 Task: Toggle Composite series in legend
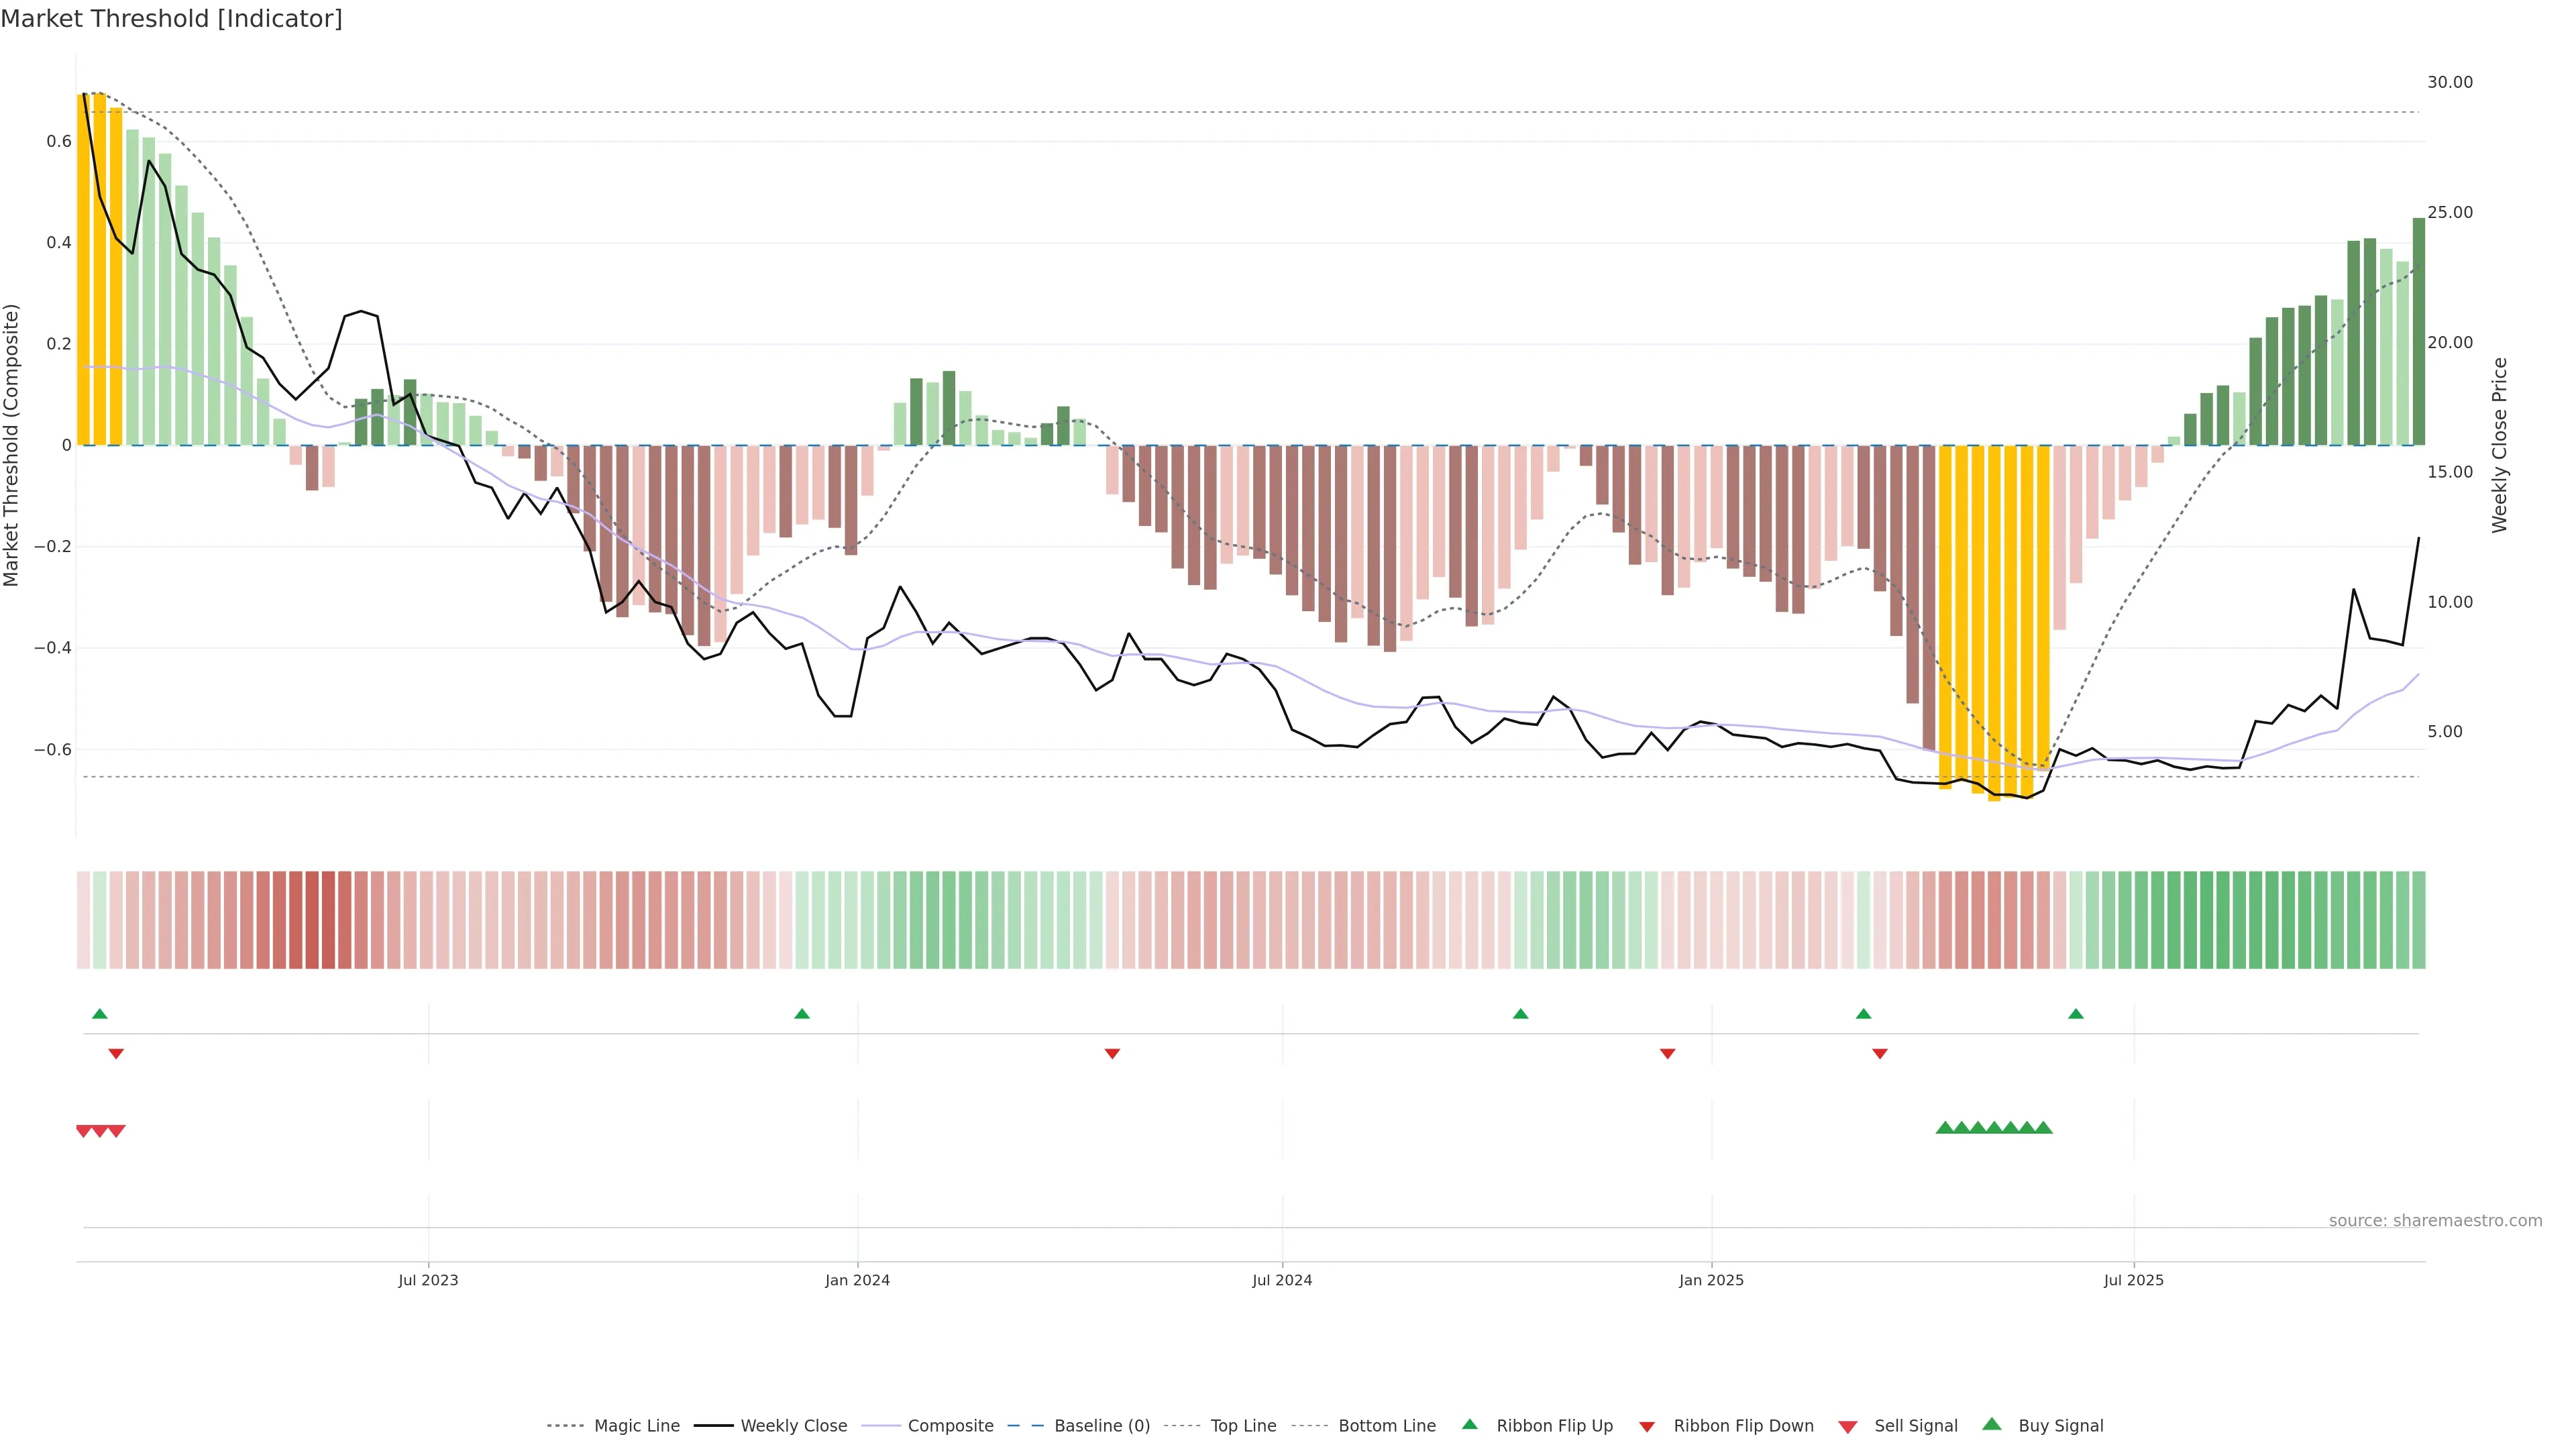coord(950,1426)
